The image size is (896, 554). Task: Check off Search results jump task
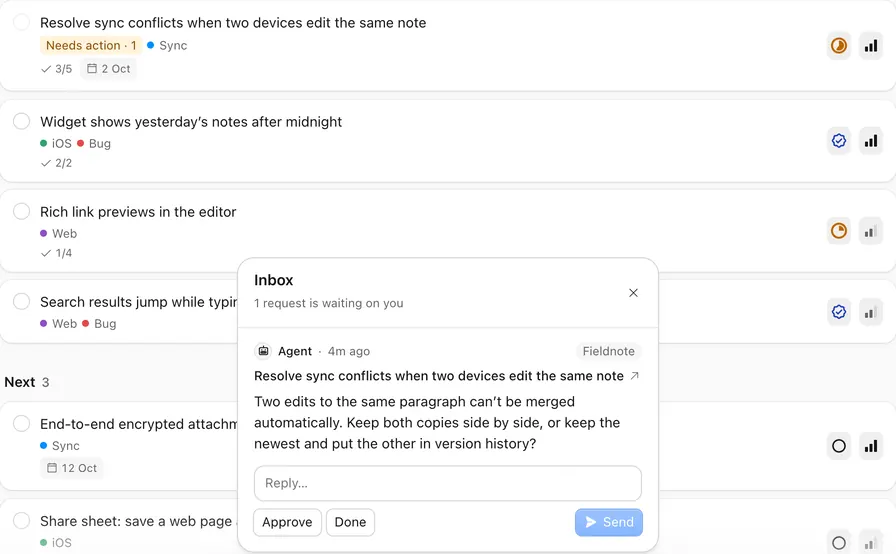(22, 301)
